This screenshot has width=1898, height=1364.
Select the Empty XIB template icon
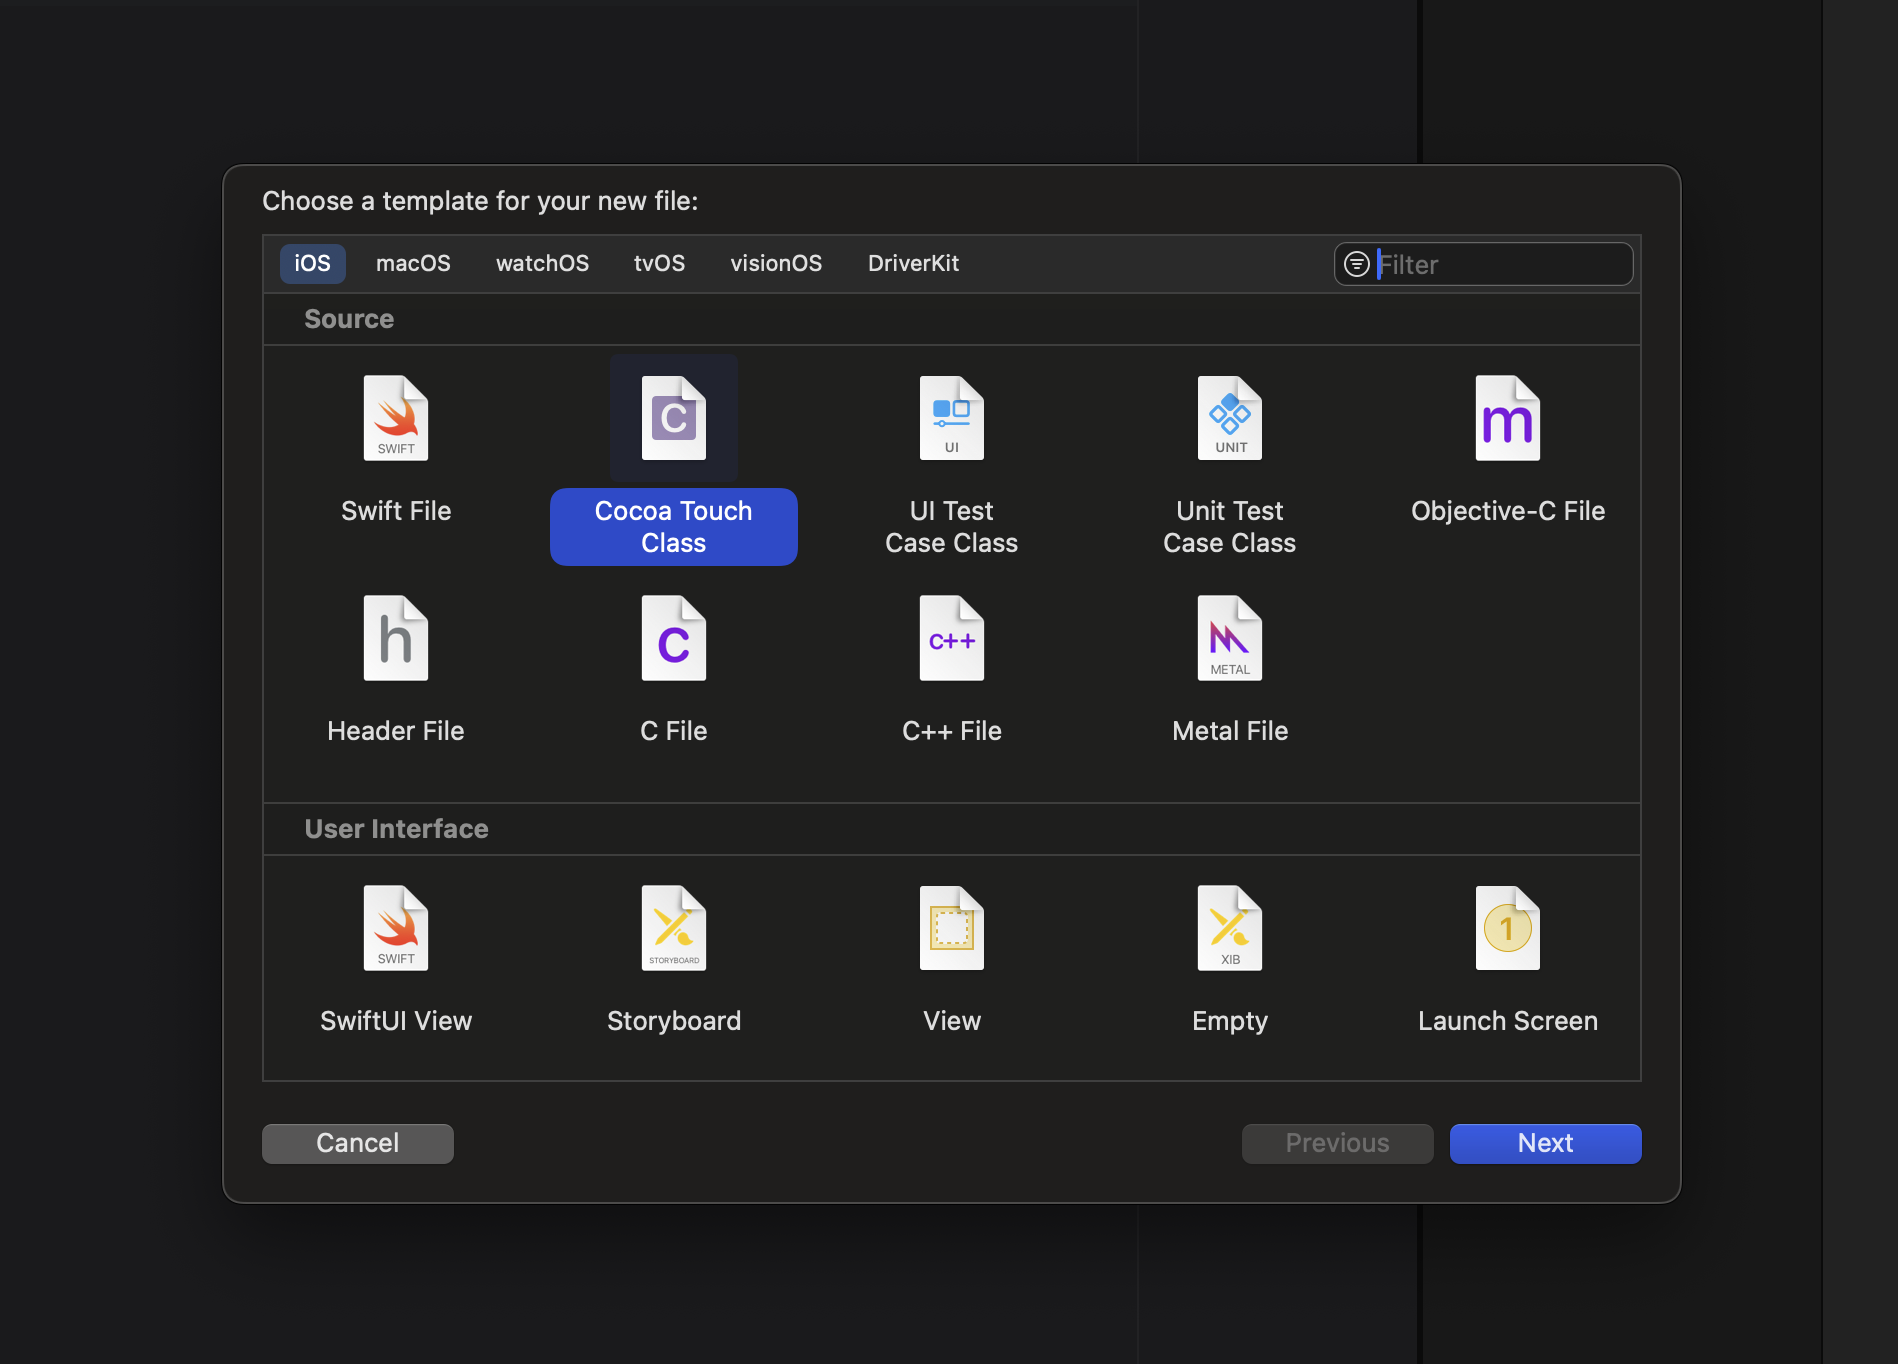click(x=1230, y=928)
